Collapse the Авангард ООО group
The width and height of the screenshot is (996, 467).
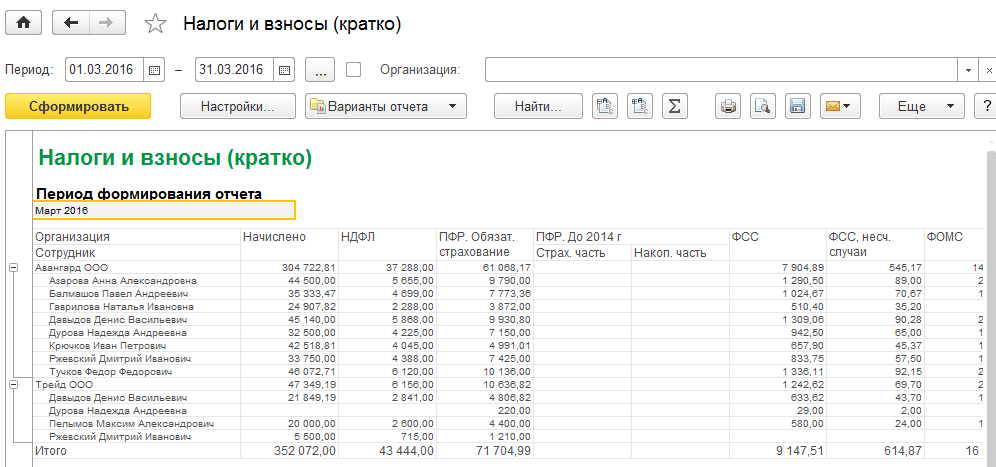13,268
